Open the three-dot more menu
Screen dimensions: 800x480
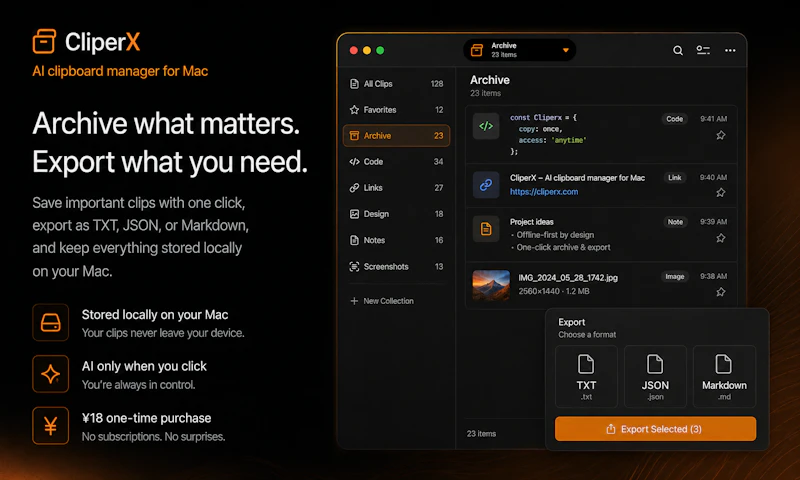pos(730,50)
